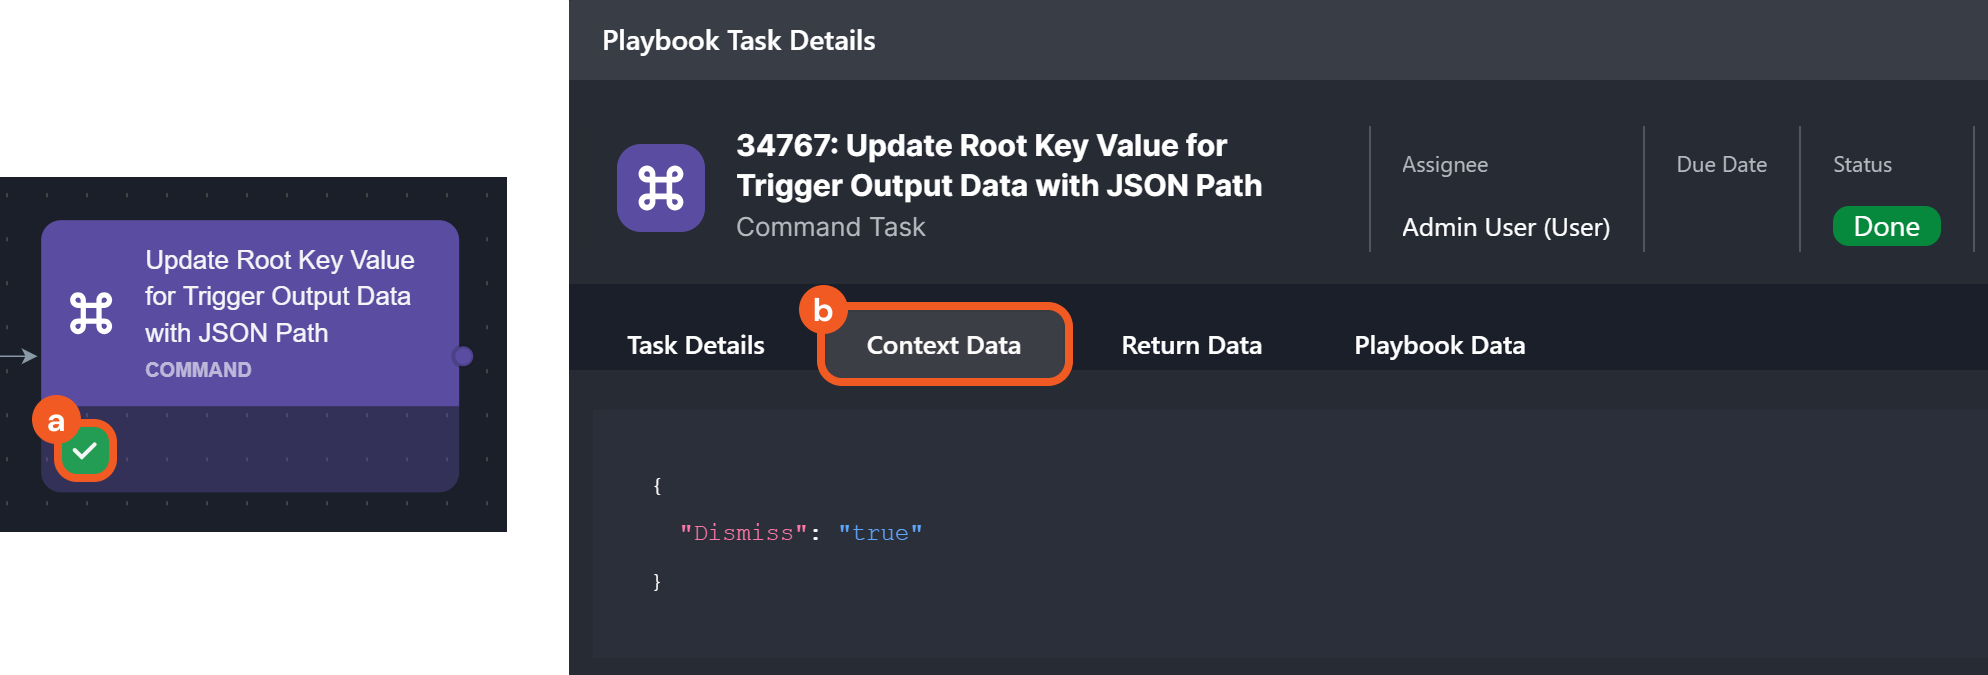Switch to the Context Data tab

coord(943,345)
